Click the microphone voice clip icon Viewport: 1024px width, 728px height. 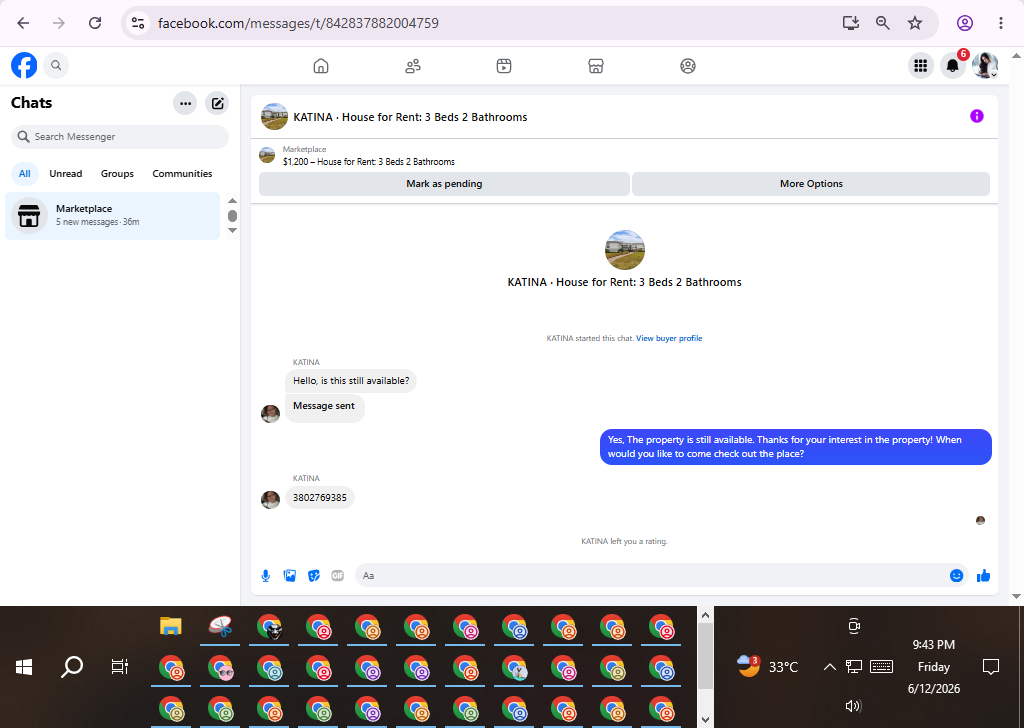pyautogui.click(x=266, y=576)
